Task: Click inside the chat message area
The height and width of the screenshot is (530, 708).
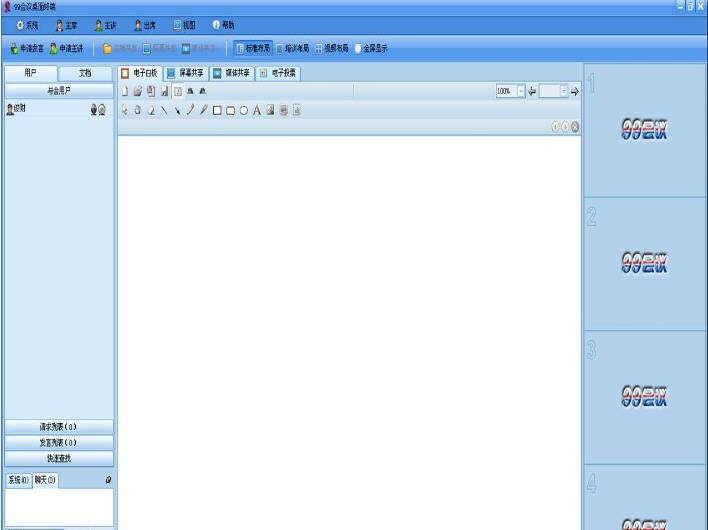Action: [x=59, y=507]
